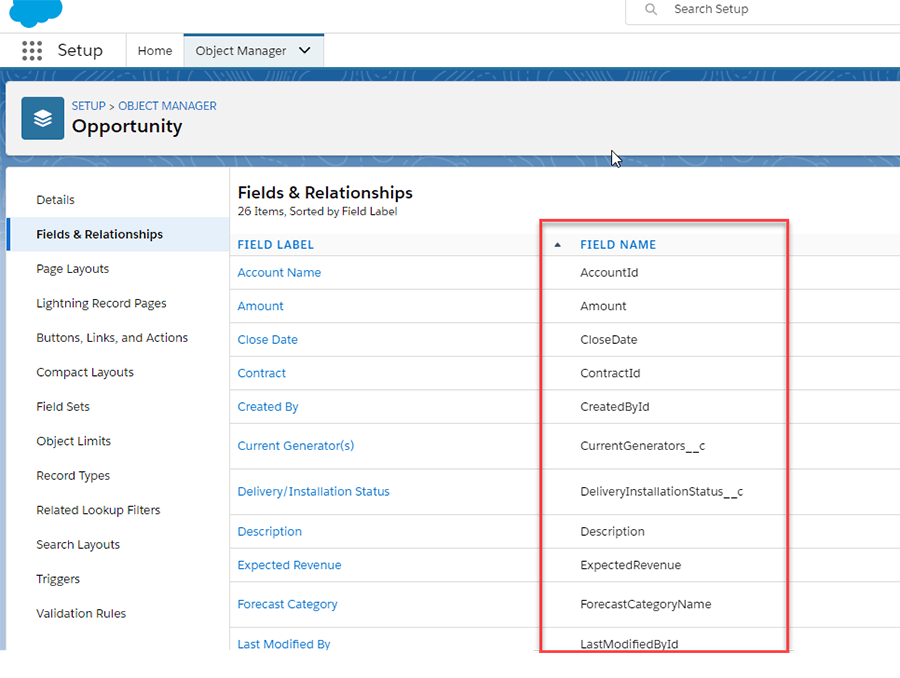Click the AccountId field name cell
This screenshot has height=678, width=900.
click(x=609, y=273)
